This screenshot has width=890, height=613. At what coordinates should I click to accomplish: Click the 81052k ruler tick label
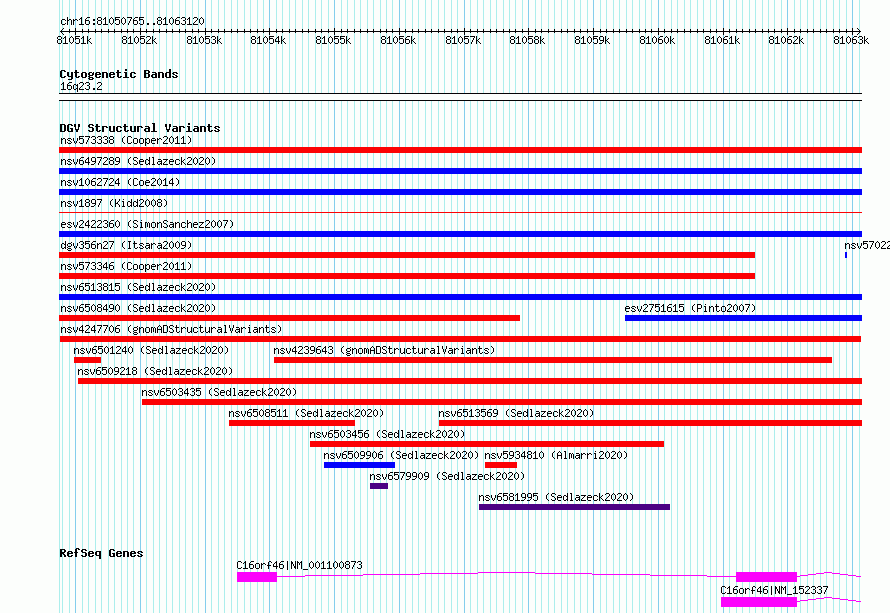click(x=139, y=40)
